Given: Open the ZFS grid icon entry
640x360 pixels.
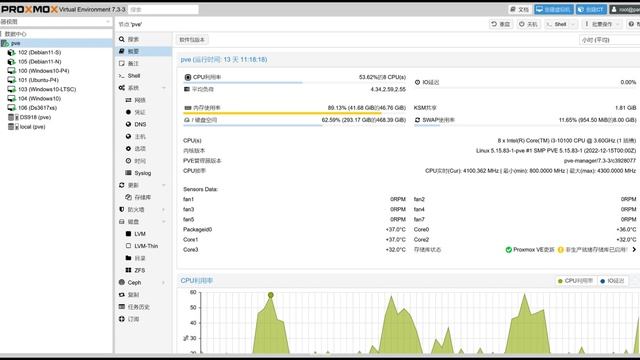Looking at the screenshot, I should [x=128, y=270].
